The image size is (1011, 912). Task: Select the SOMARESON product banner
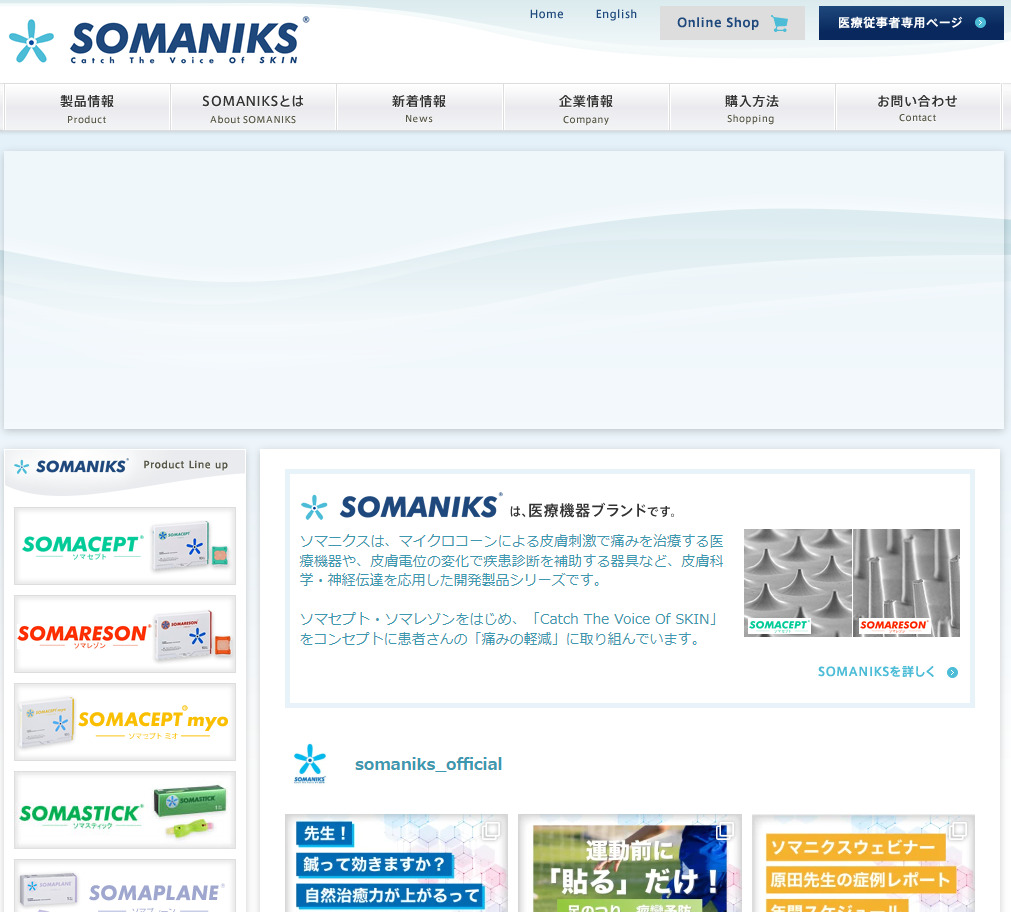click(x=125, y=634)
